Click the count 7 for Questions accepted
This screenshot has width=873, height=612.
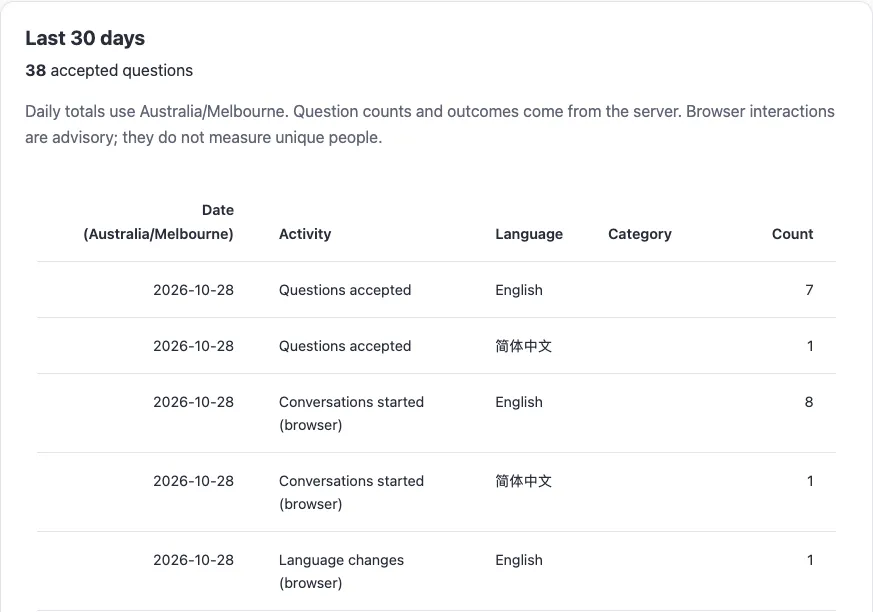[x=809, y=290]
